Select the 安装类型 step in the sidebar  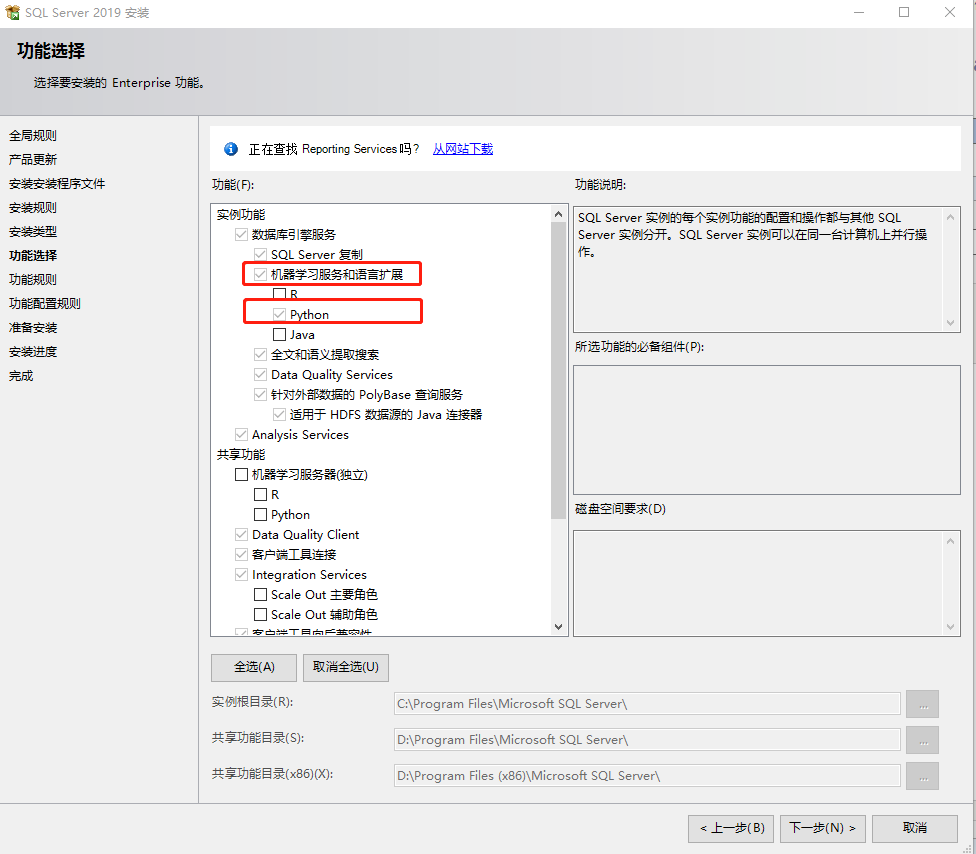[x=32, y=232]
